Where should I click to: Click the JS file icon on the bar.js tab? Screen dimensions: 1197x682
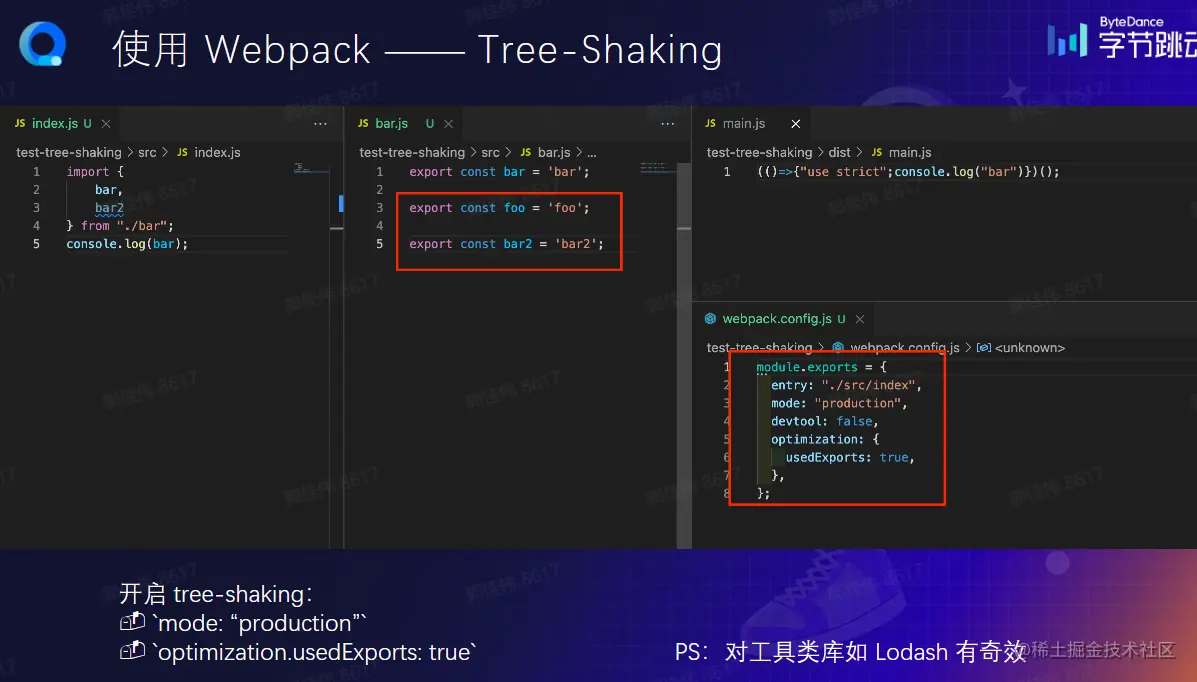pyautogui.click(x=363, y=123)
